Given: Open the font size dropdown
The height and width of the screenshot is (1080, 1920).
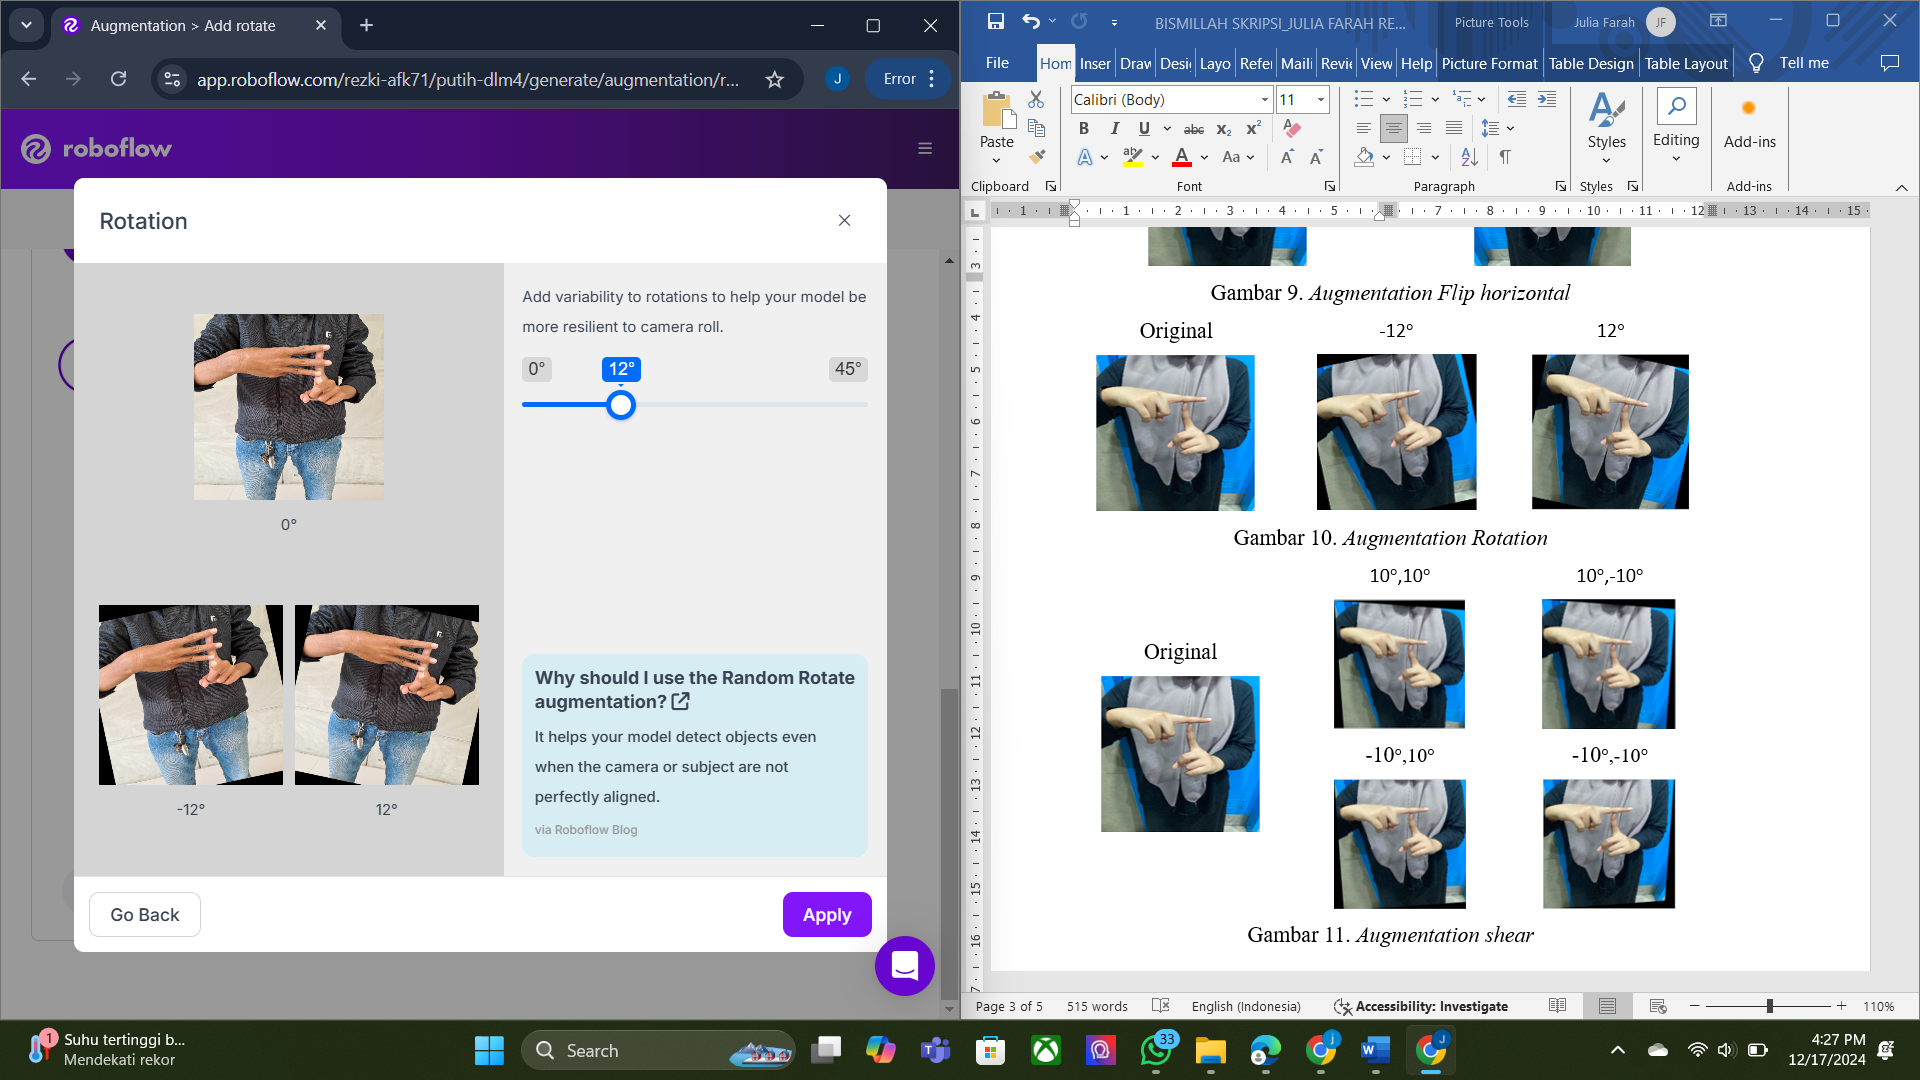Looking at the screenshot, I should pyautogui.click(x=1320, y=100).
